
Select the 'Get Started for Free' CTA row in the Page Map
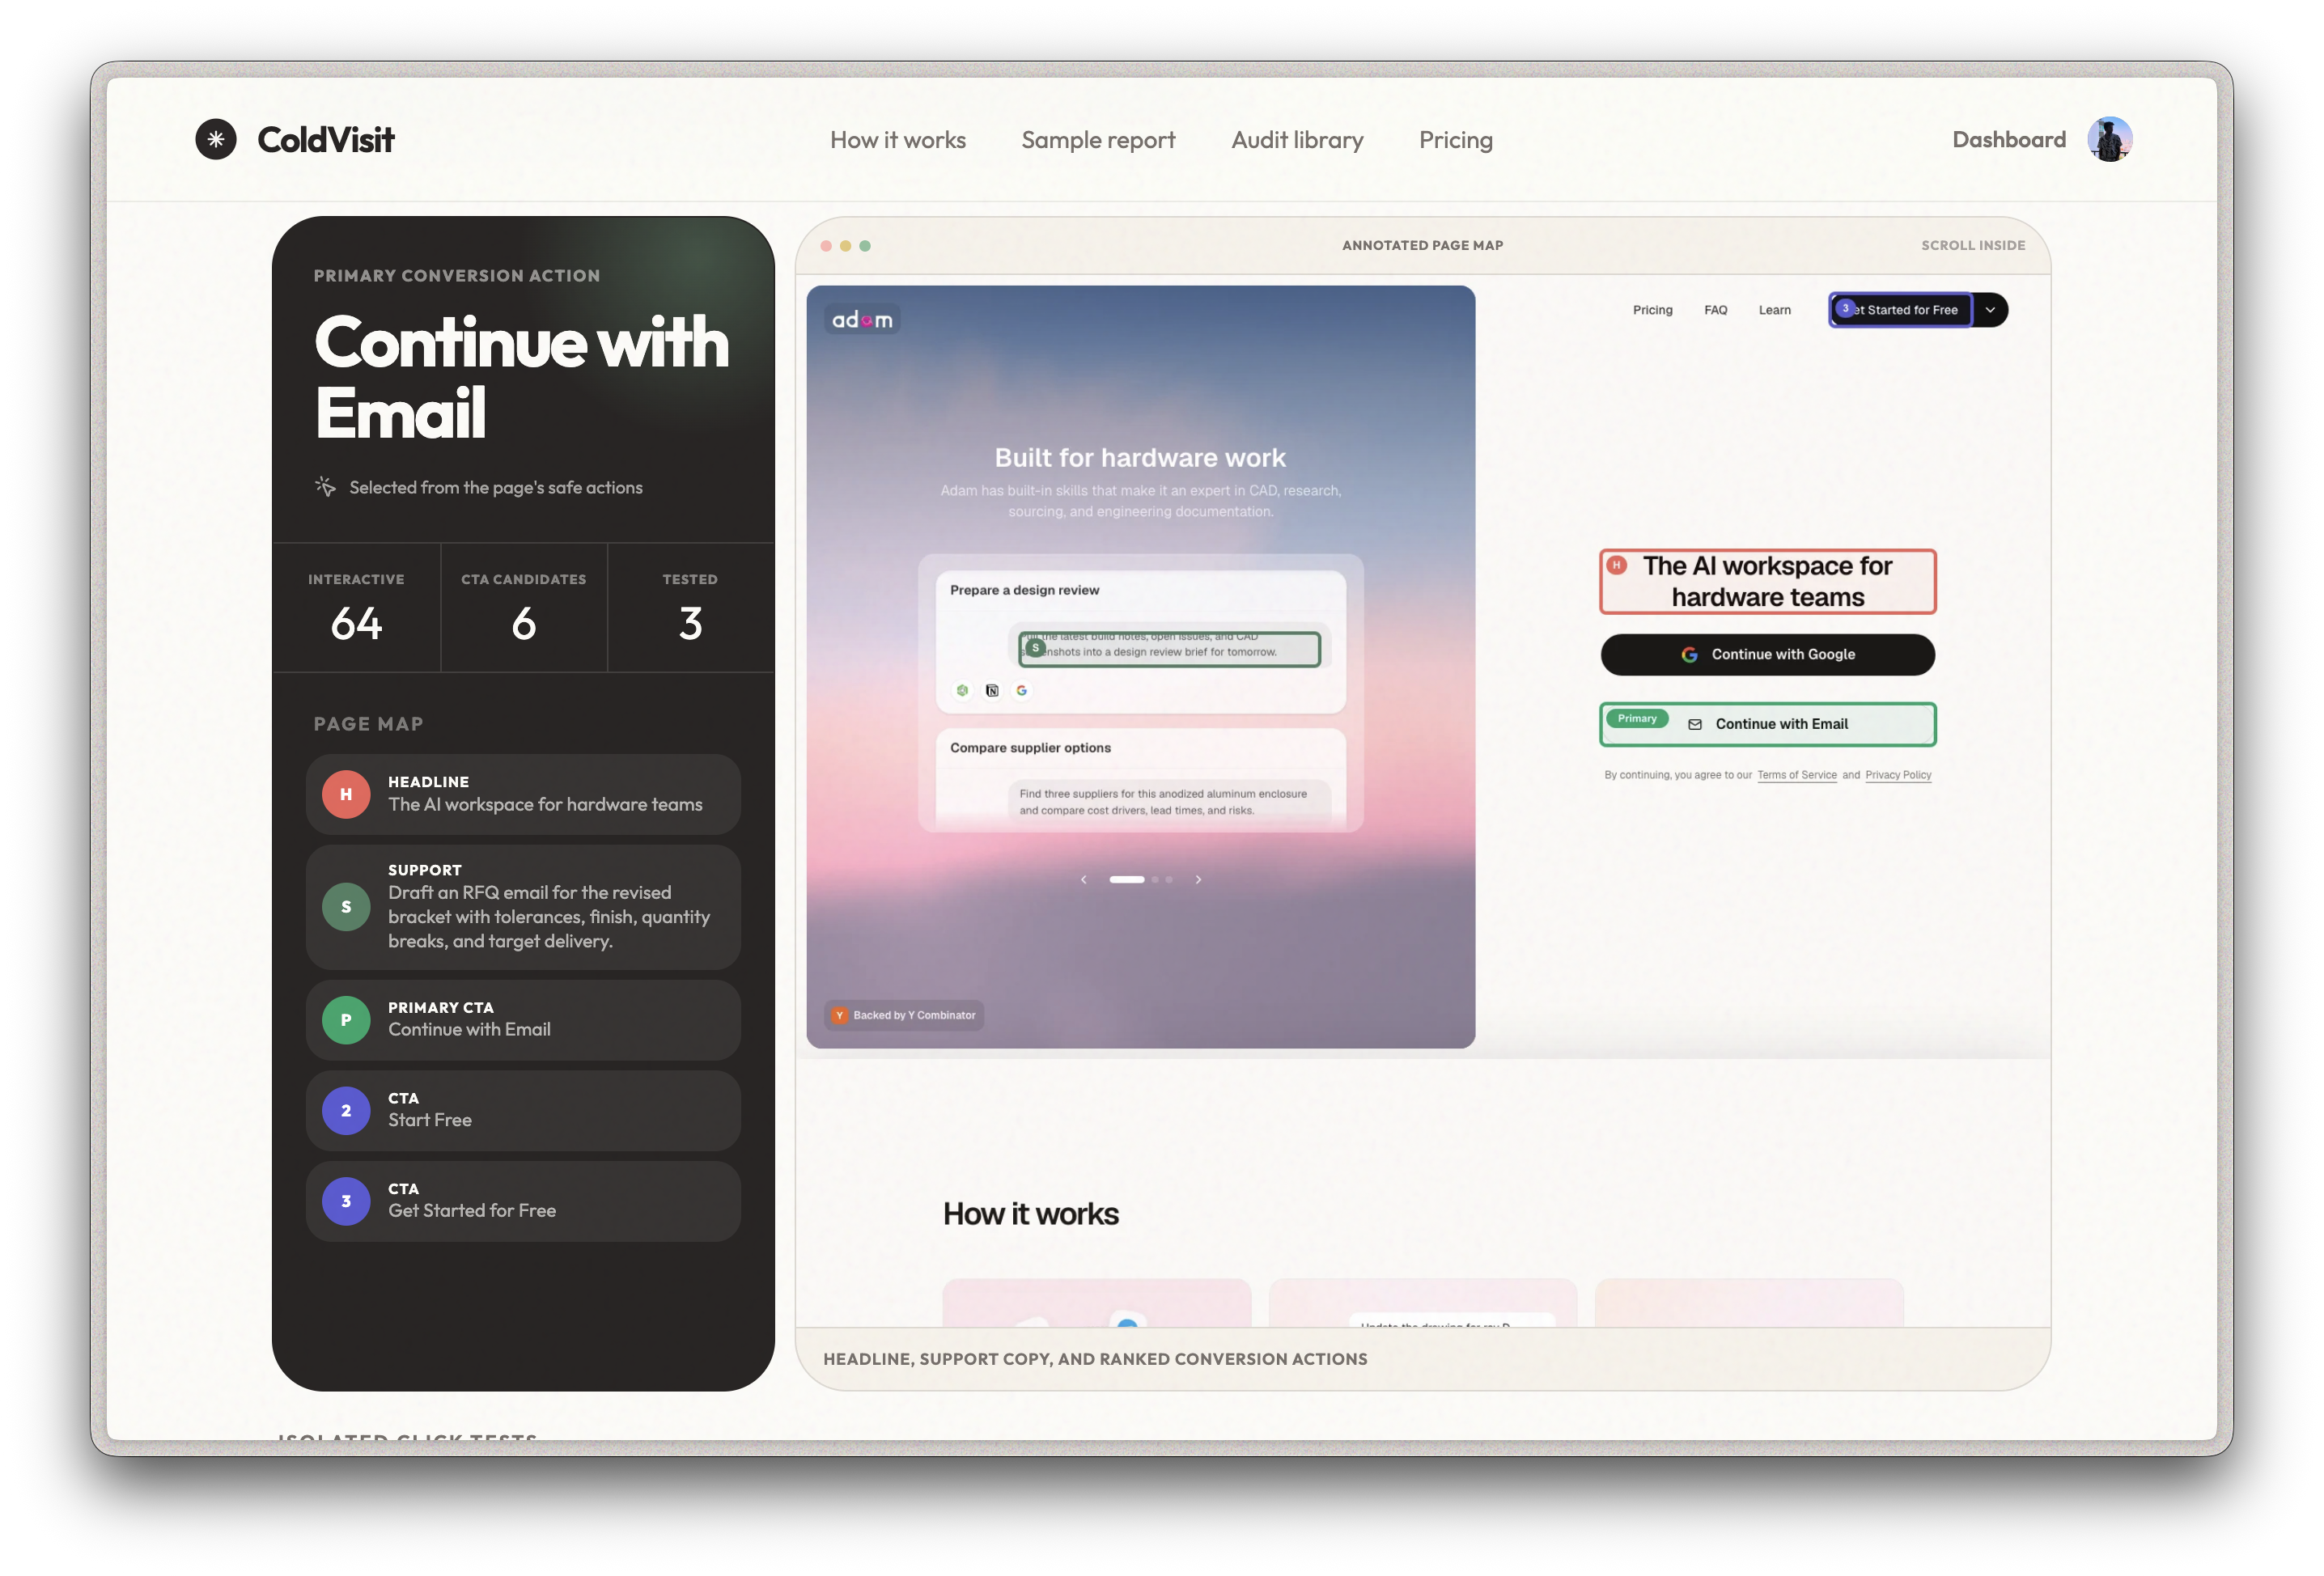(523, 1201)
